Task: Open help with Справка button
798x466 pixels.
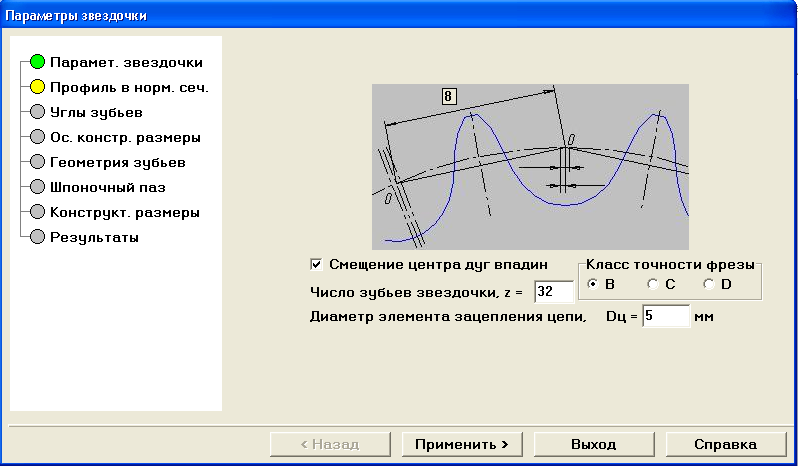Action: point(726,445)
